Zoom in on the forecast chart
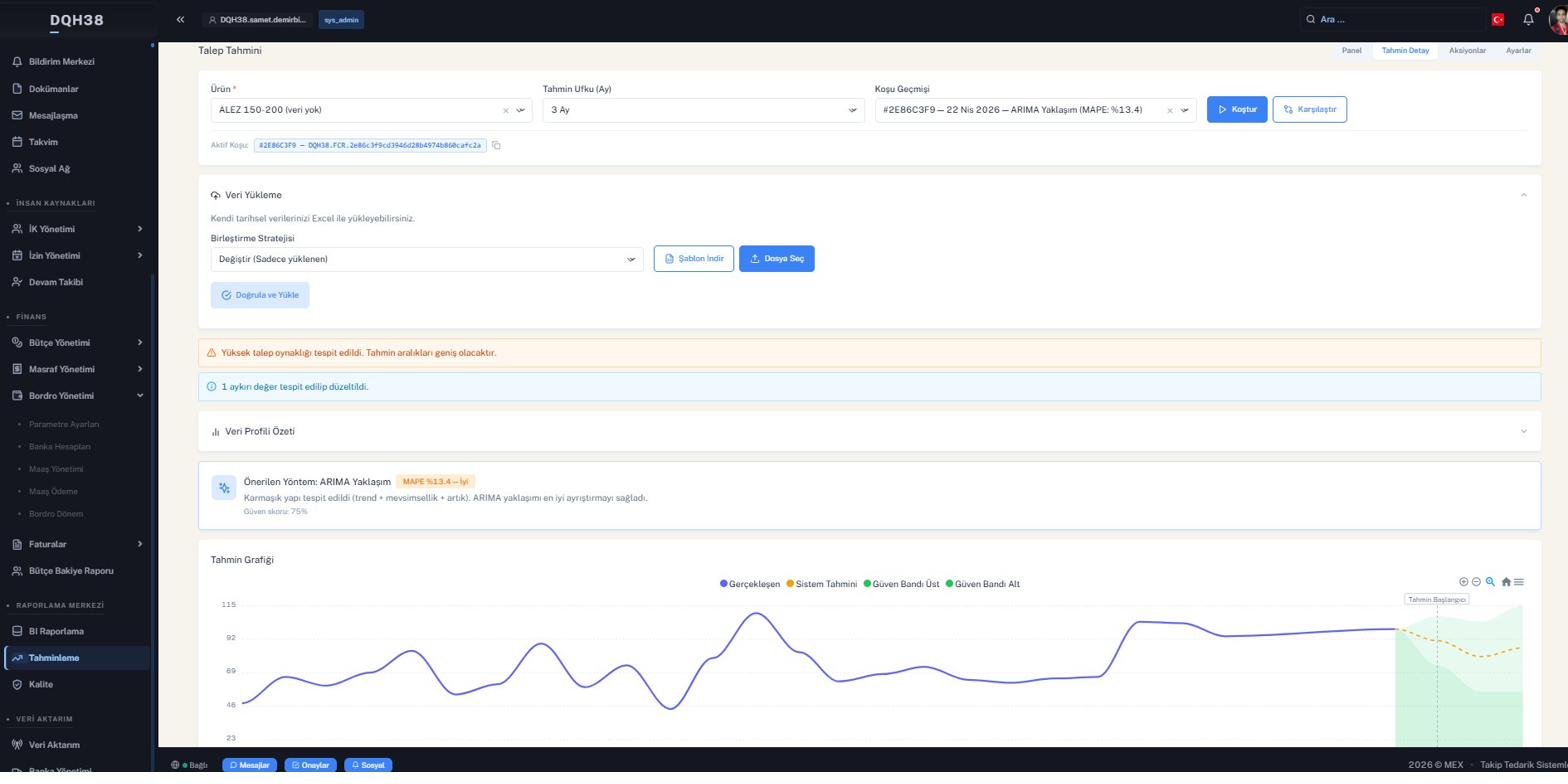Image resolution: width=1568 pixels, height=784 pixels. (1463, 582)
